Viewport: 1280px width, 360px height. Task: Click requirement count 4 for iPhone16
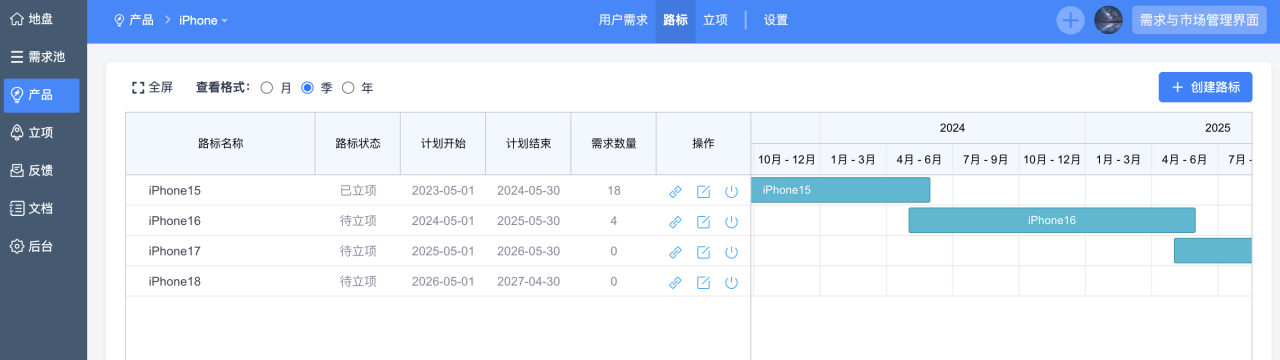point(613,221)
